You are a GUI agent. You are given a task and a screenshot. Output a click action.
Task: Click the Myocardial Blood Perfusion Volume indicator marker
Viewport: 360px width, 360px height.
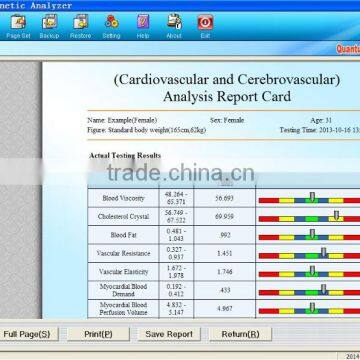(x=312, y=307)
